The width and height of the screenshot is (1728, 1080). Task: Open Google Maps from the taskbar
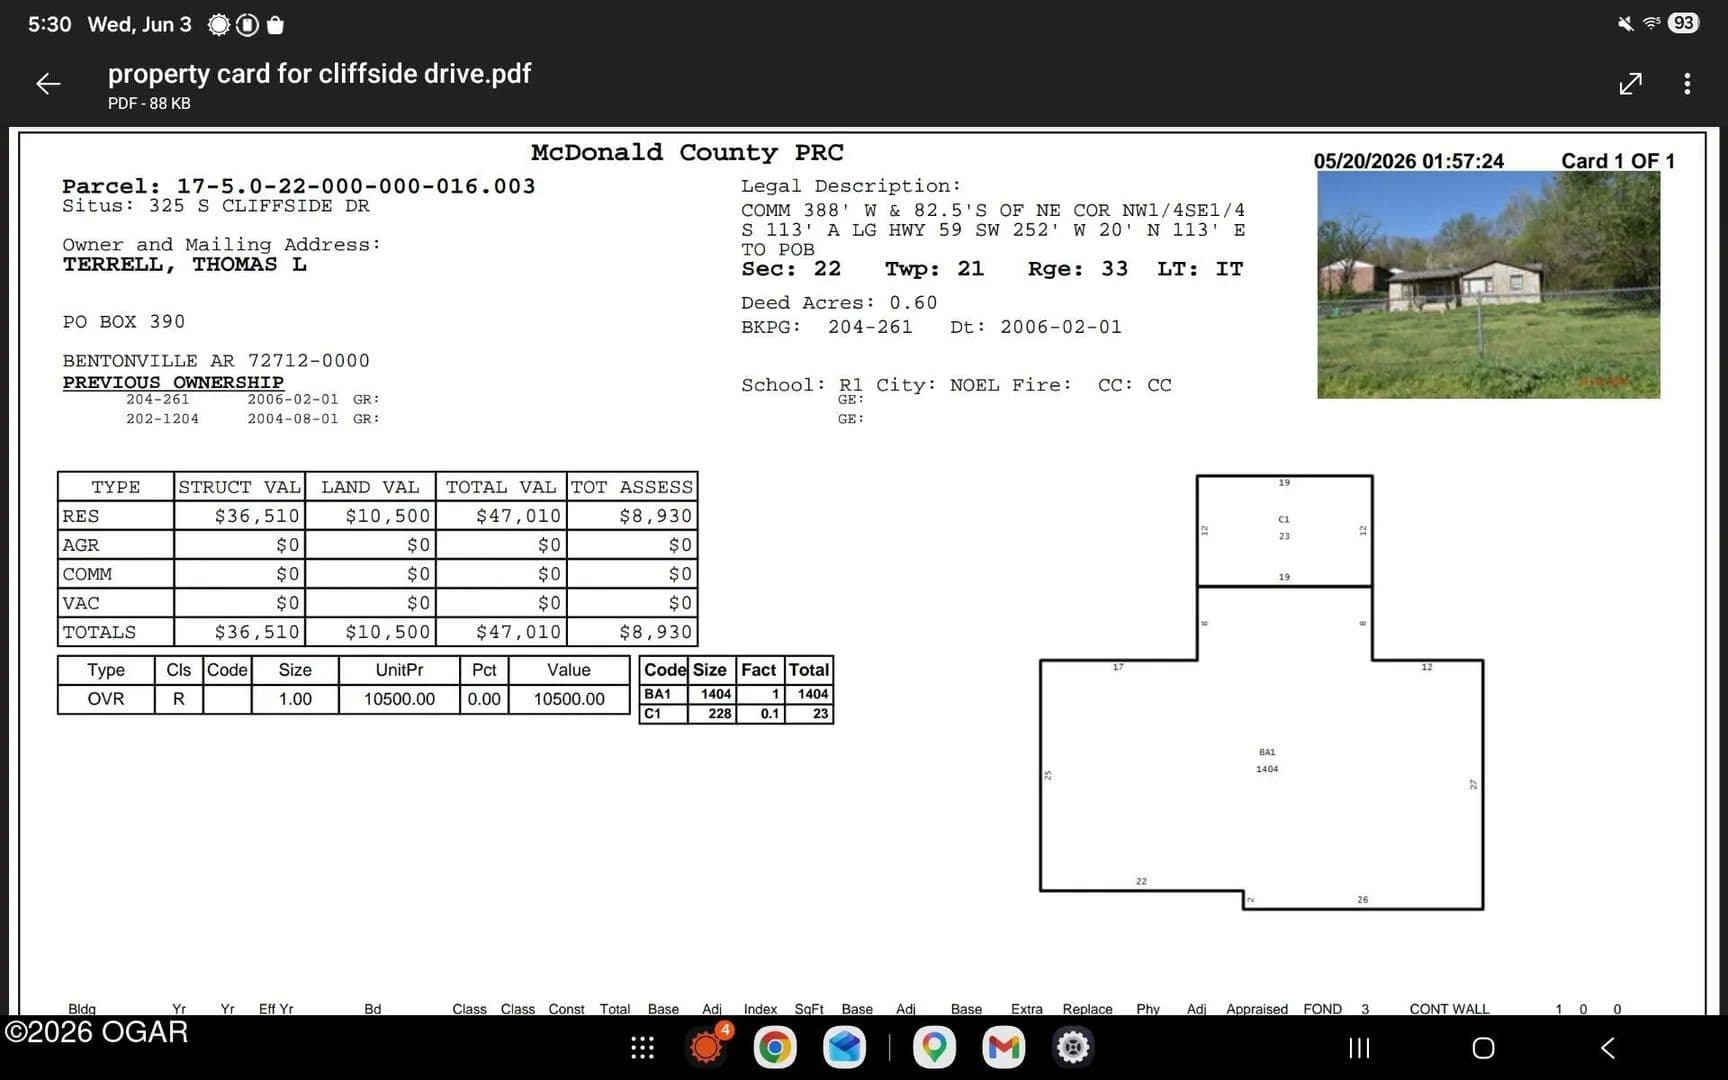pyautogui.click(x=934, y=1047)
